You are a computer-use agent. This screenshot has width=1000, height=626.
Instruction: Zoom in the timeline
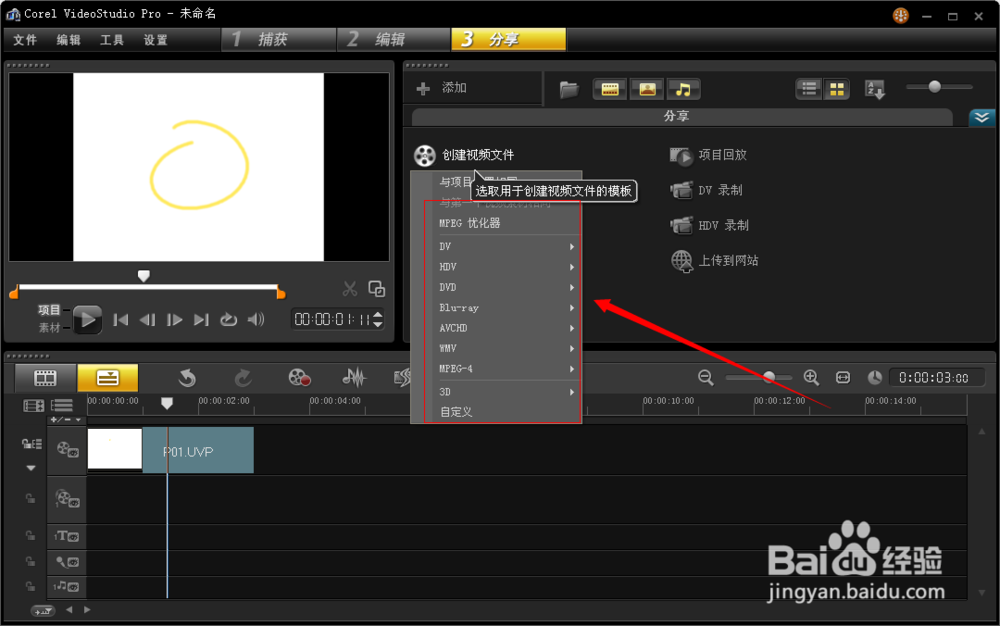pos(811,377)
